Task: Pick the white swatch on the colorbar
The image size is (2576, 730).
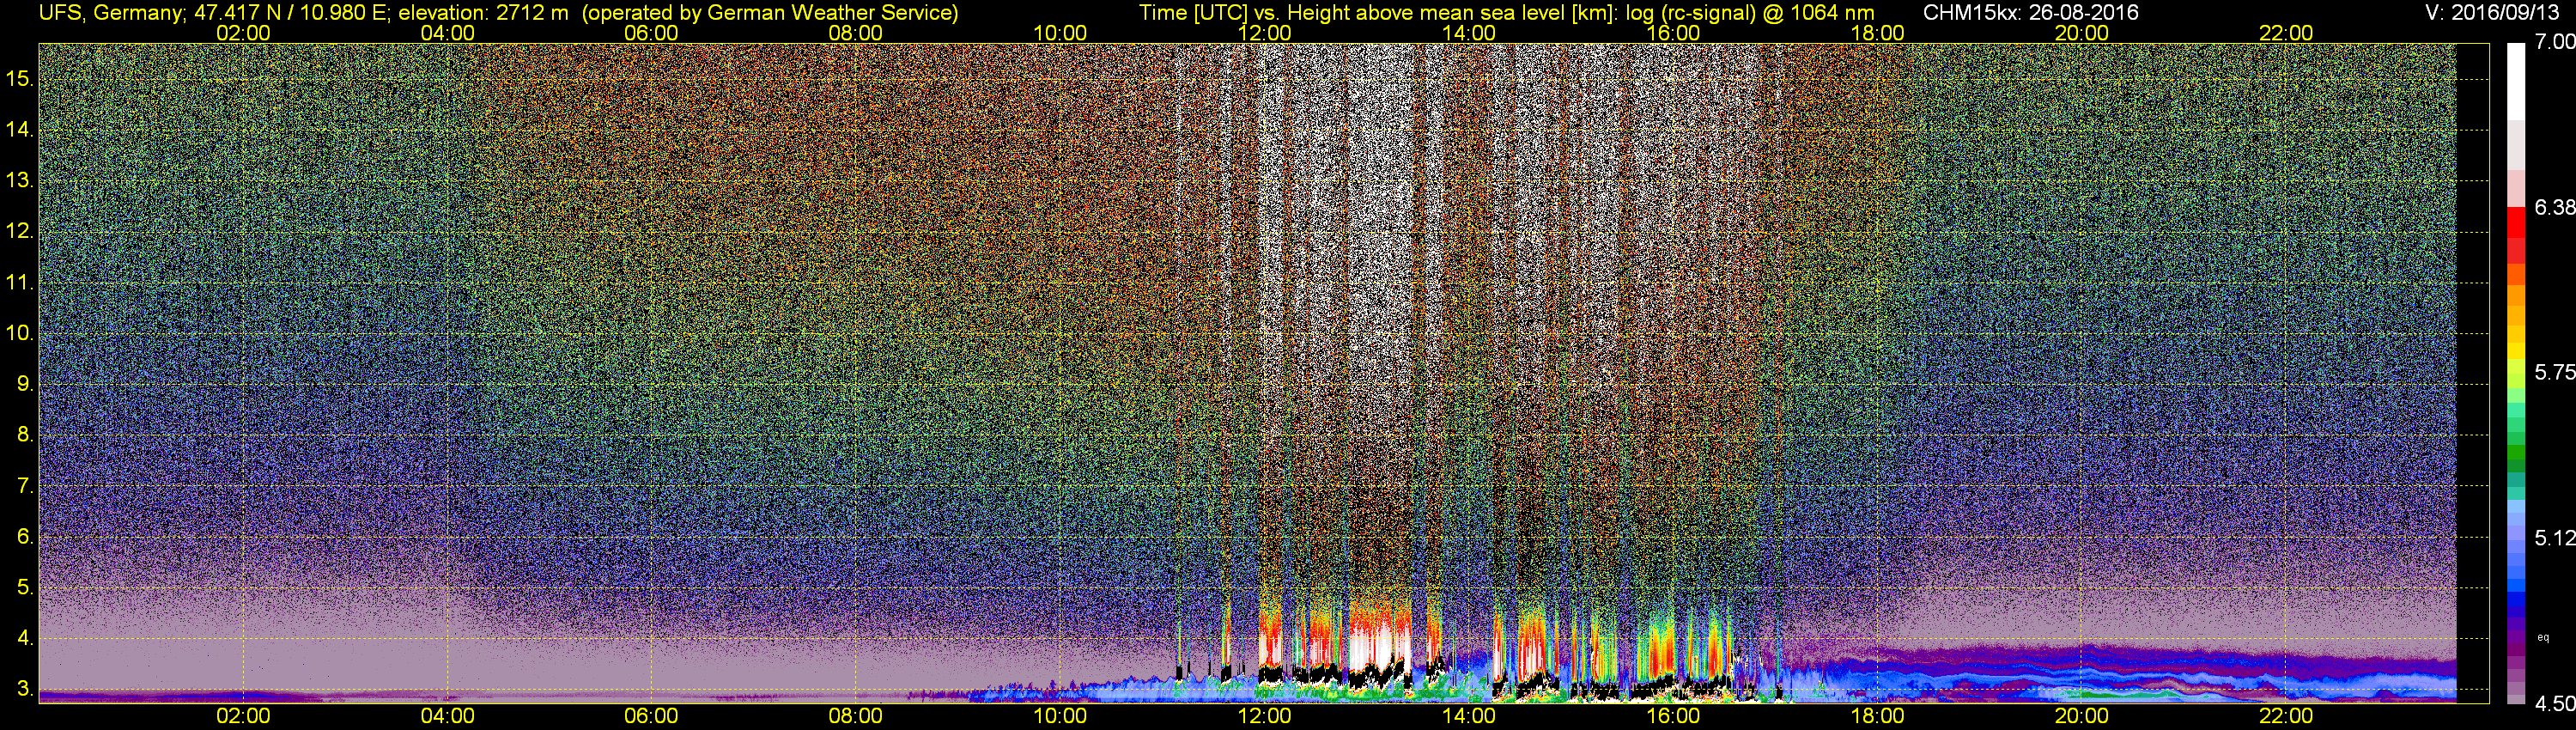Action: (2516, 80)
